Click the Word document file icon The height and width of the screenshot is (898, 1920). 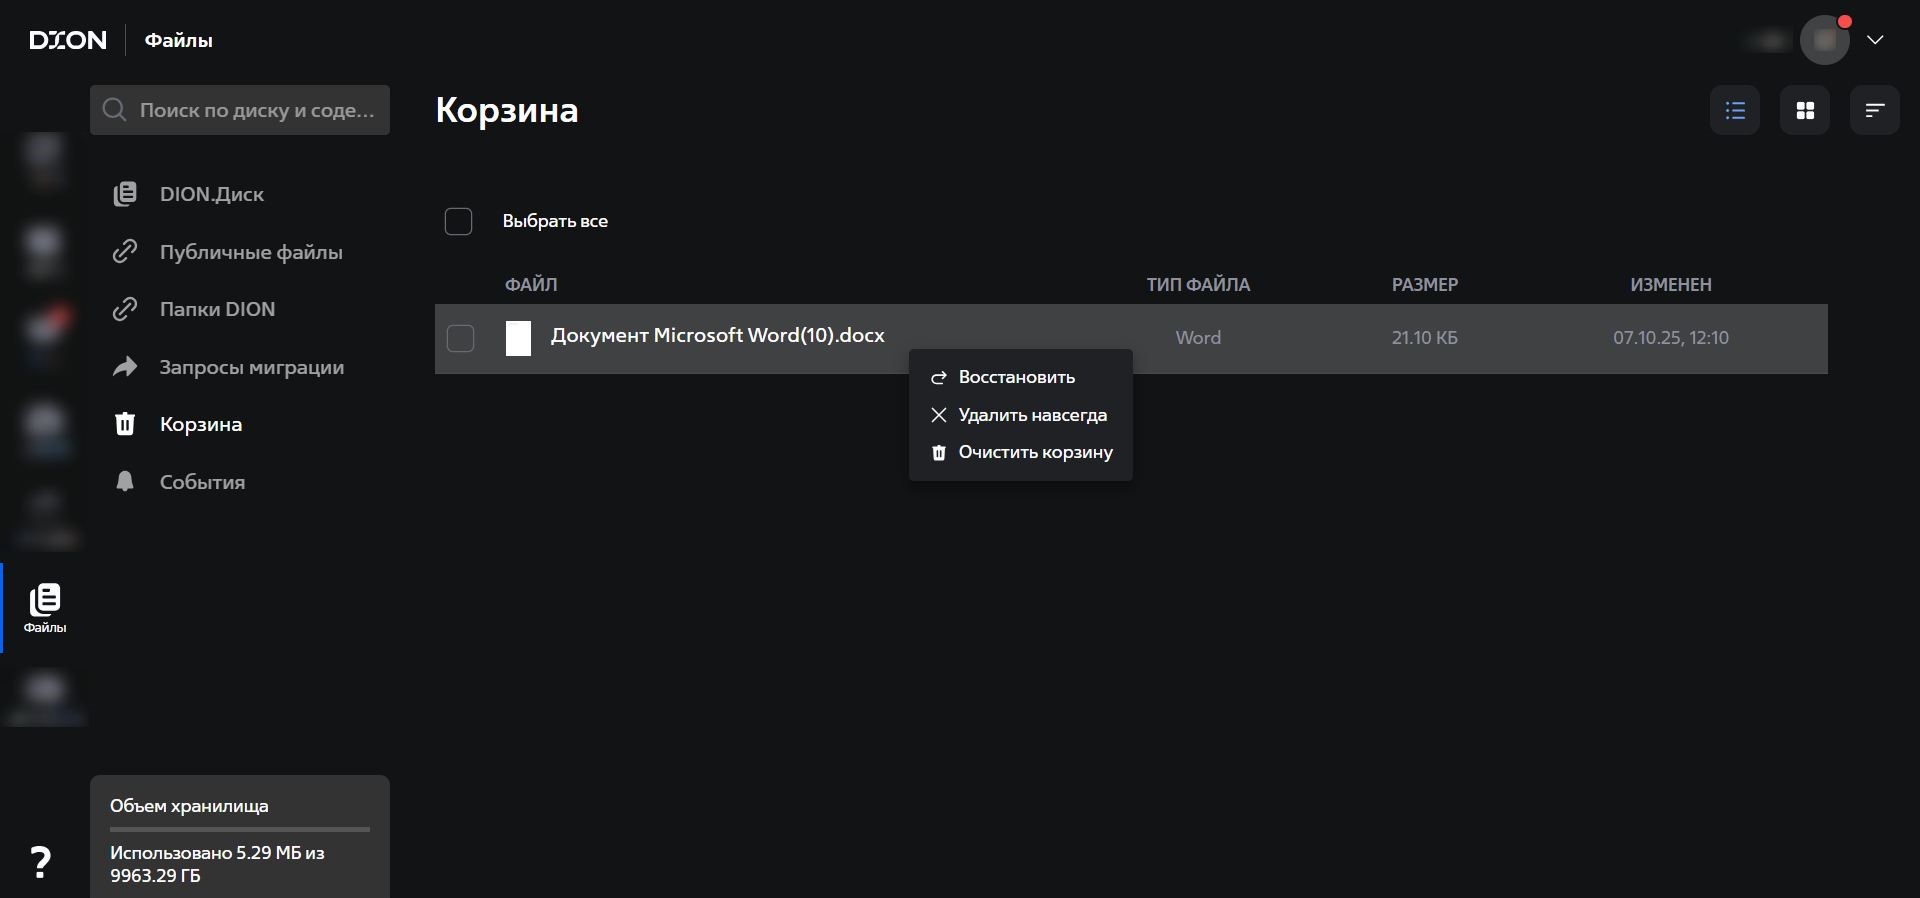518,339
